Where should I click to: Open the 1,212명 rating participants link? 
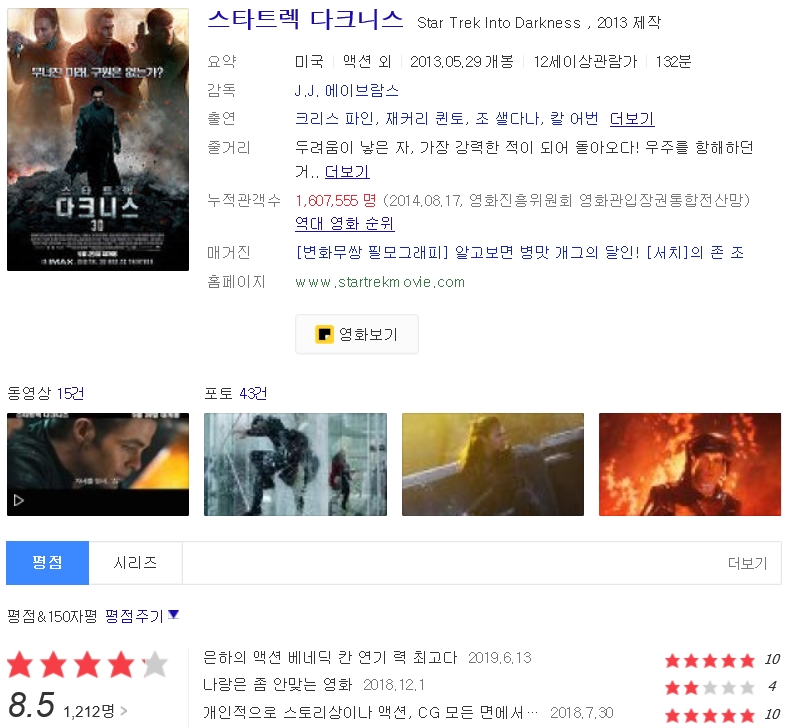[x=94, y=711]
